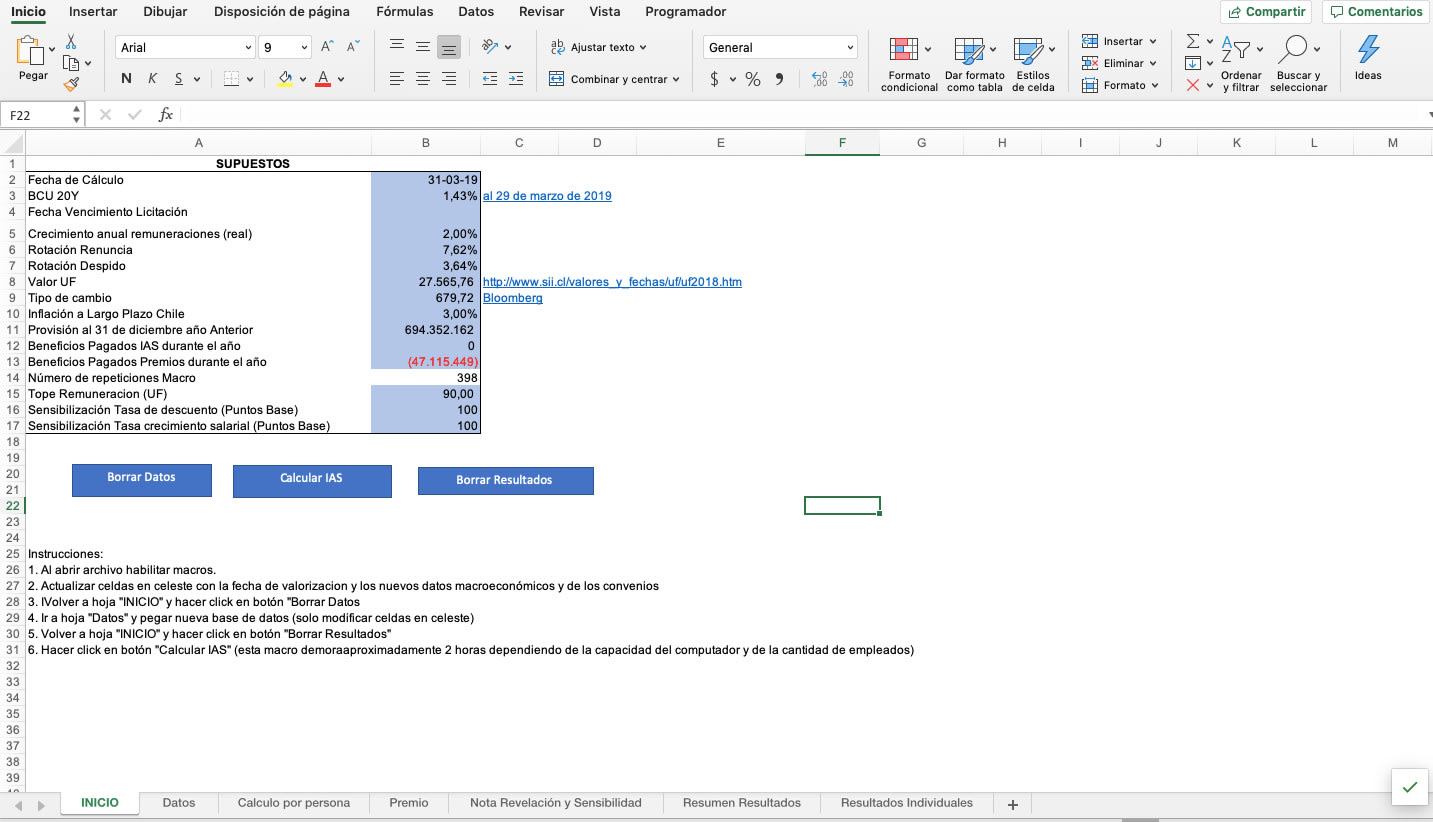Click the increase font size icon
Screen dimensions: 1433x822
(328, 47)
